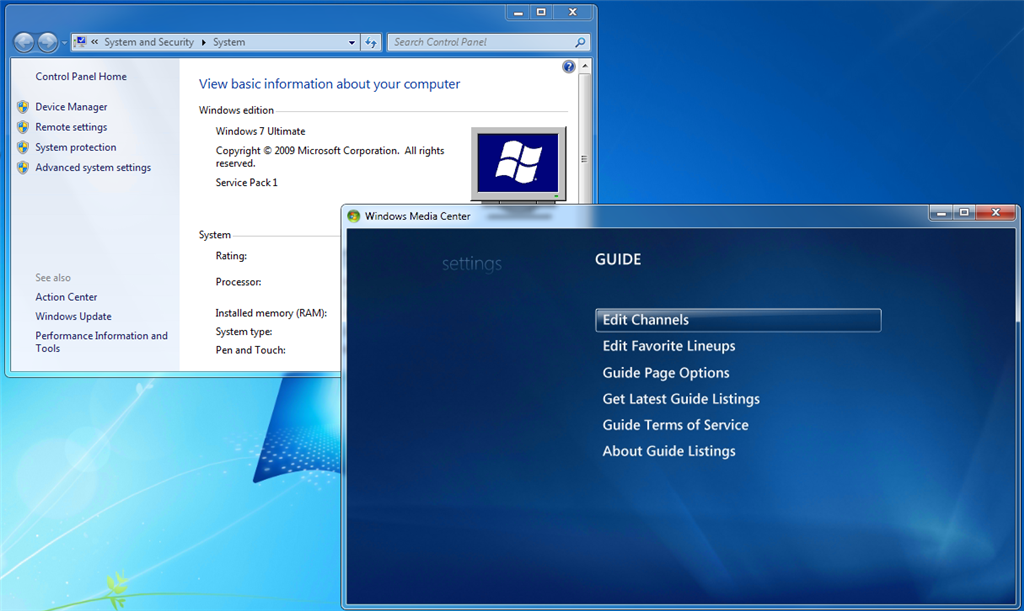This screenshot has width=1024, height=611.
Task: Click the shield icon beside System protection
Action: point(23,147)
